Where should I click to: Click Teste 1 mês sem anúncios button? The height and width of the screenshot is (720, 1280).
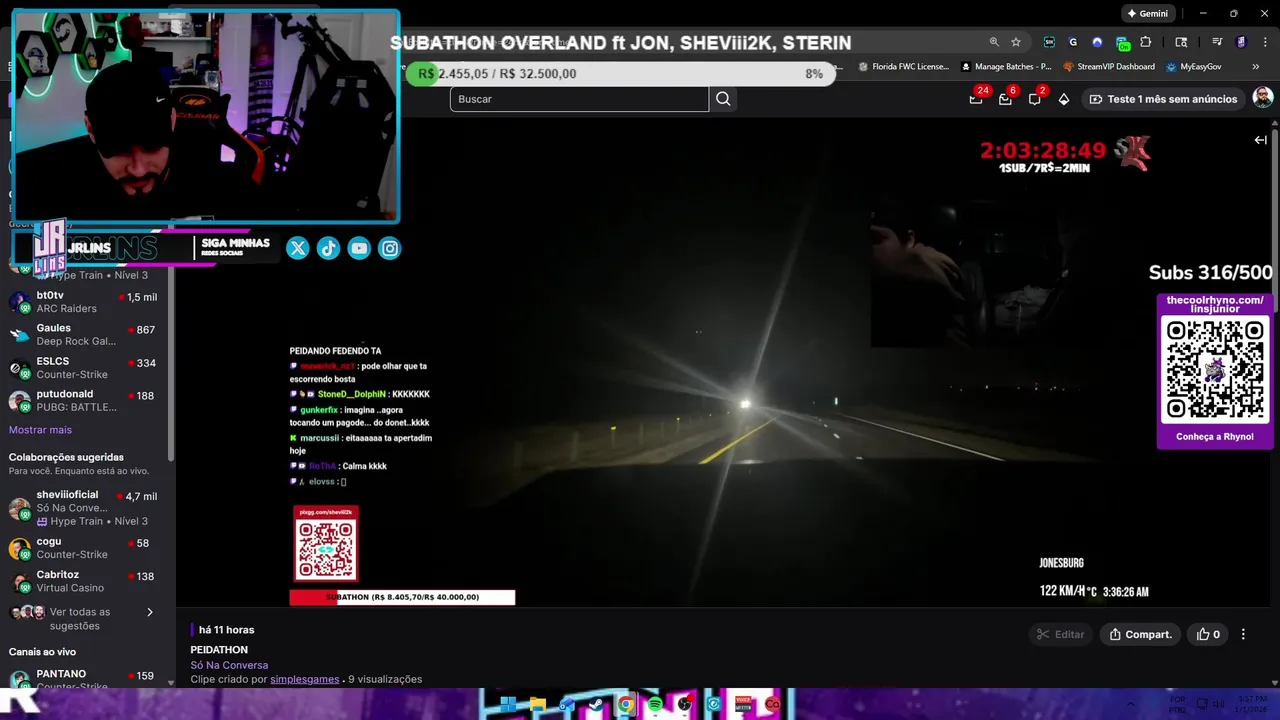pyautogui.click(x=1163, y=99)
